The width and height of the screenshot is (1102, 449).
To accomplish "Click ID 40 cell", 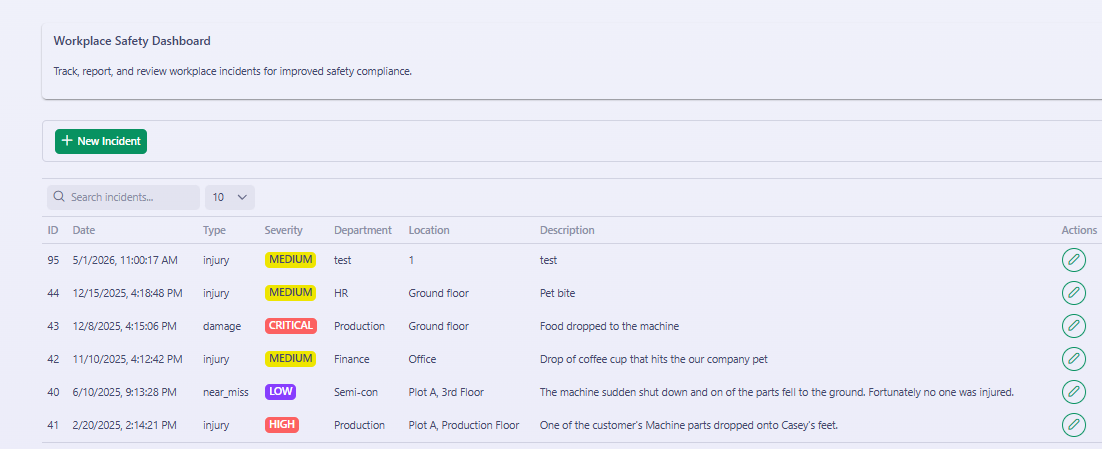I will (53, 392).
